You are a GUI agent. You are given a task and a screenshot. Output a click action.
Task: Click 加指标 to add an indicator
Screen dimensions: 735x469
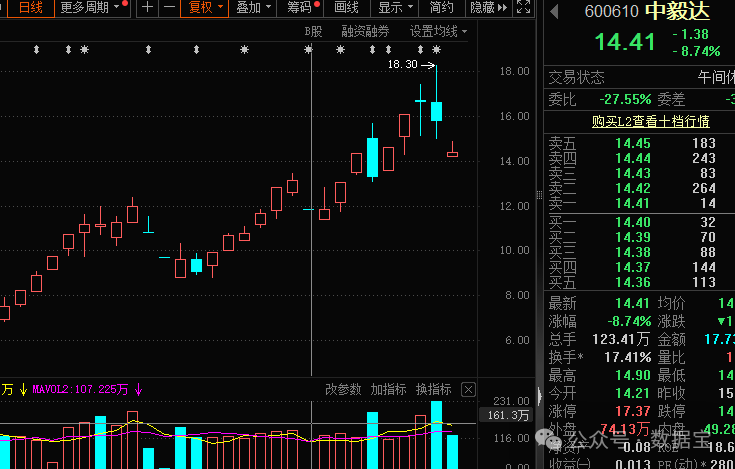(388, 389)
